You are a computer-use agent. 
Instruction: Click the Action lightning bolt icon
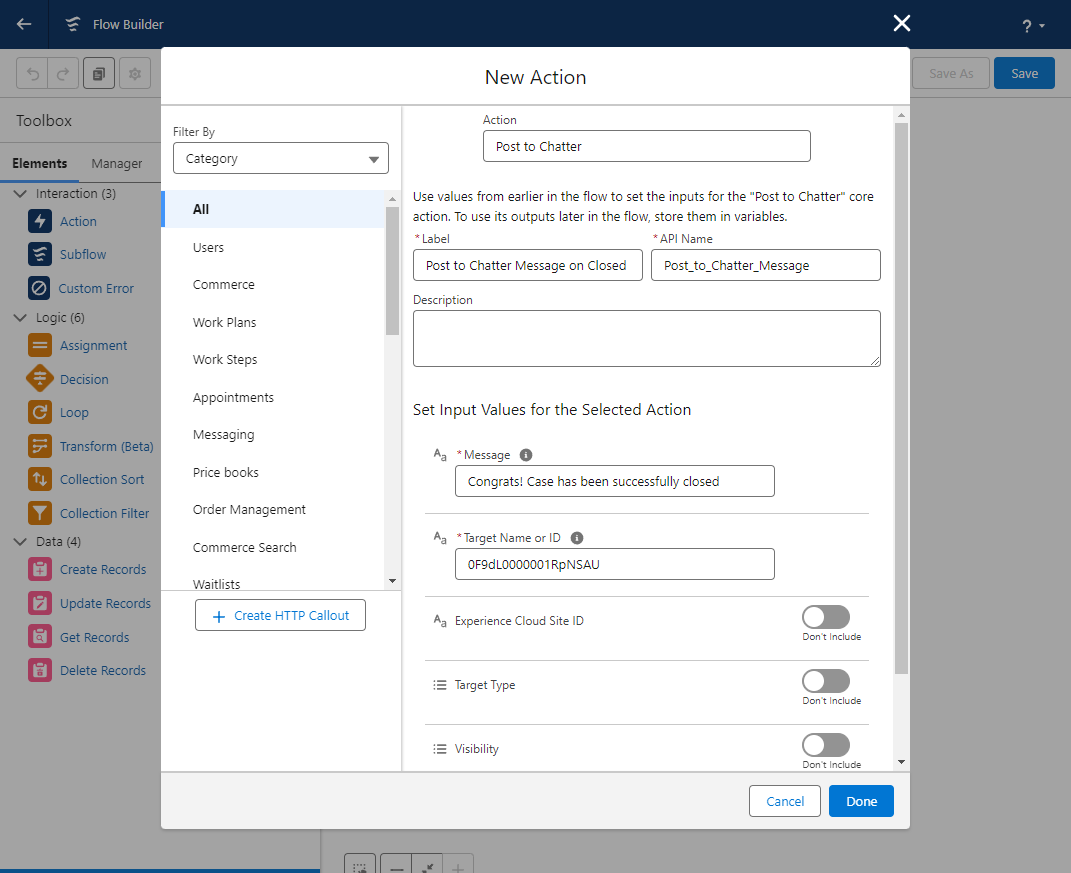pyautogui.click(x=40, y=221)
